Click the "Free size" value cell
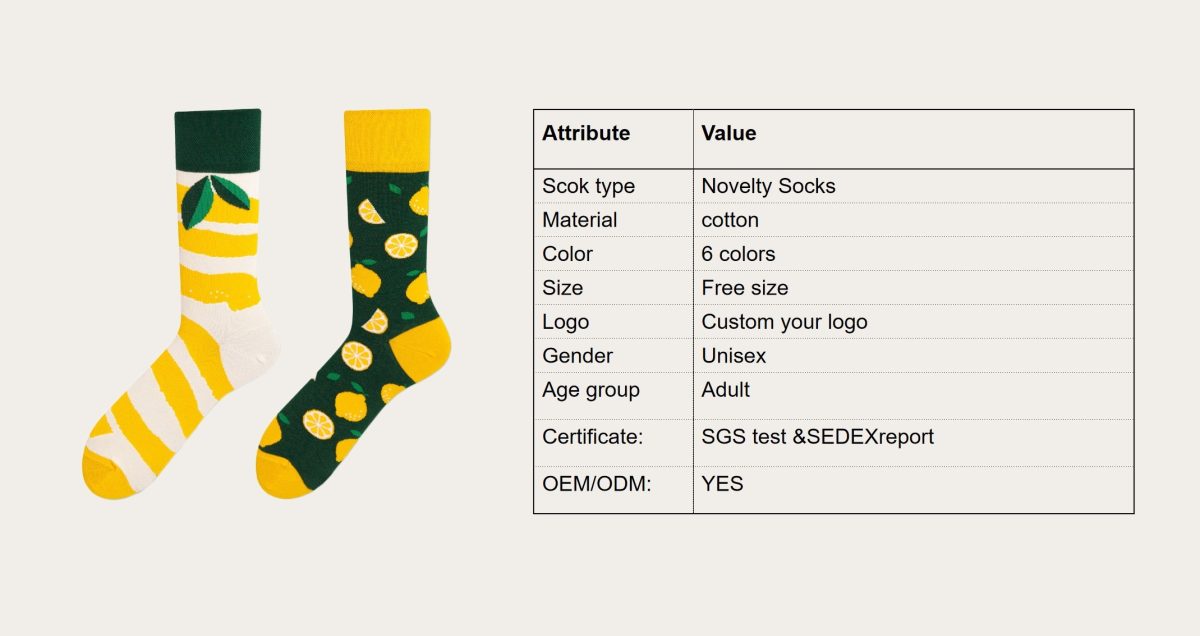Image resolution: width=1200 pixels, height=636 pixels. [745, 288]
